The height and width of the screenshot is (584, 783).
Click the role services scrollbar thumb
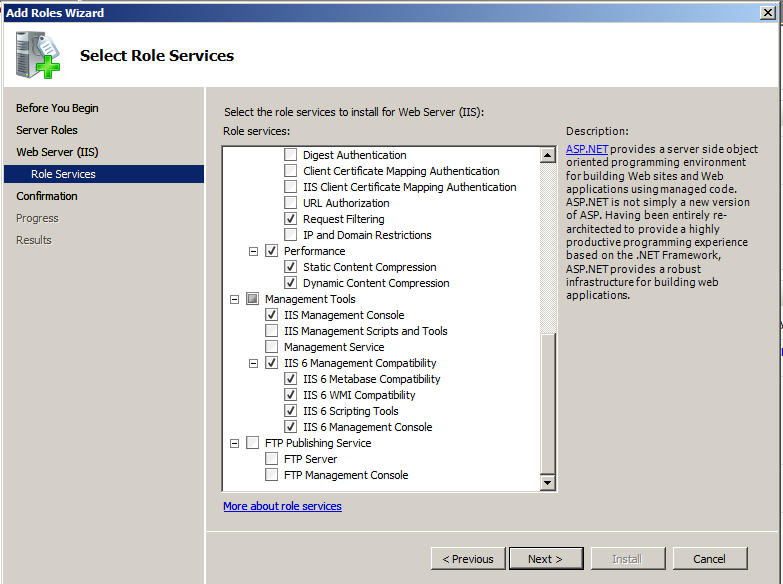(x=548, y=403)
